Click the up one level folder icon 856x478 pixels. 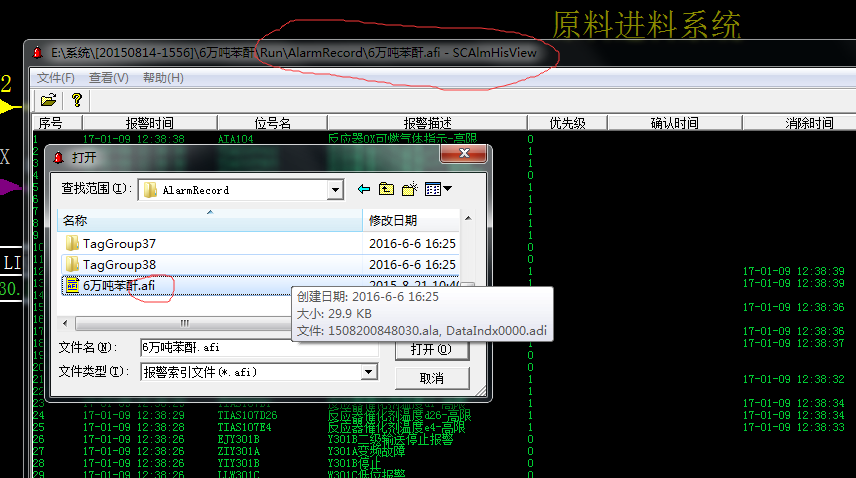tap(386, 189)
